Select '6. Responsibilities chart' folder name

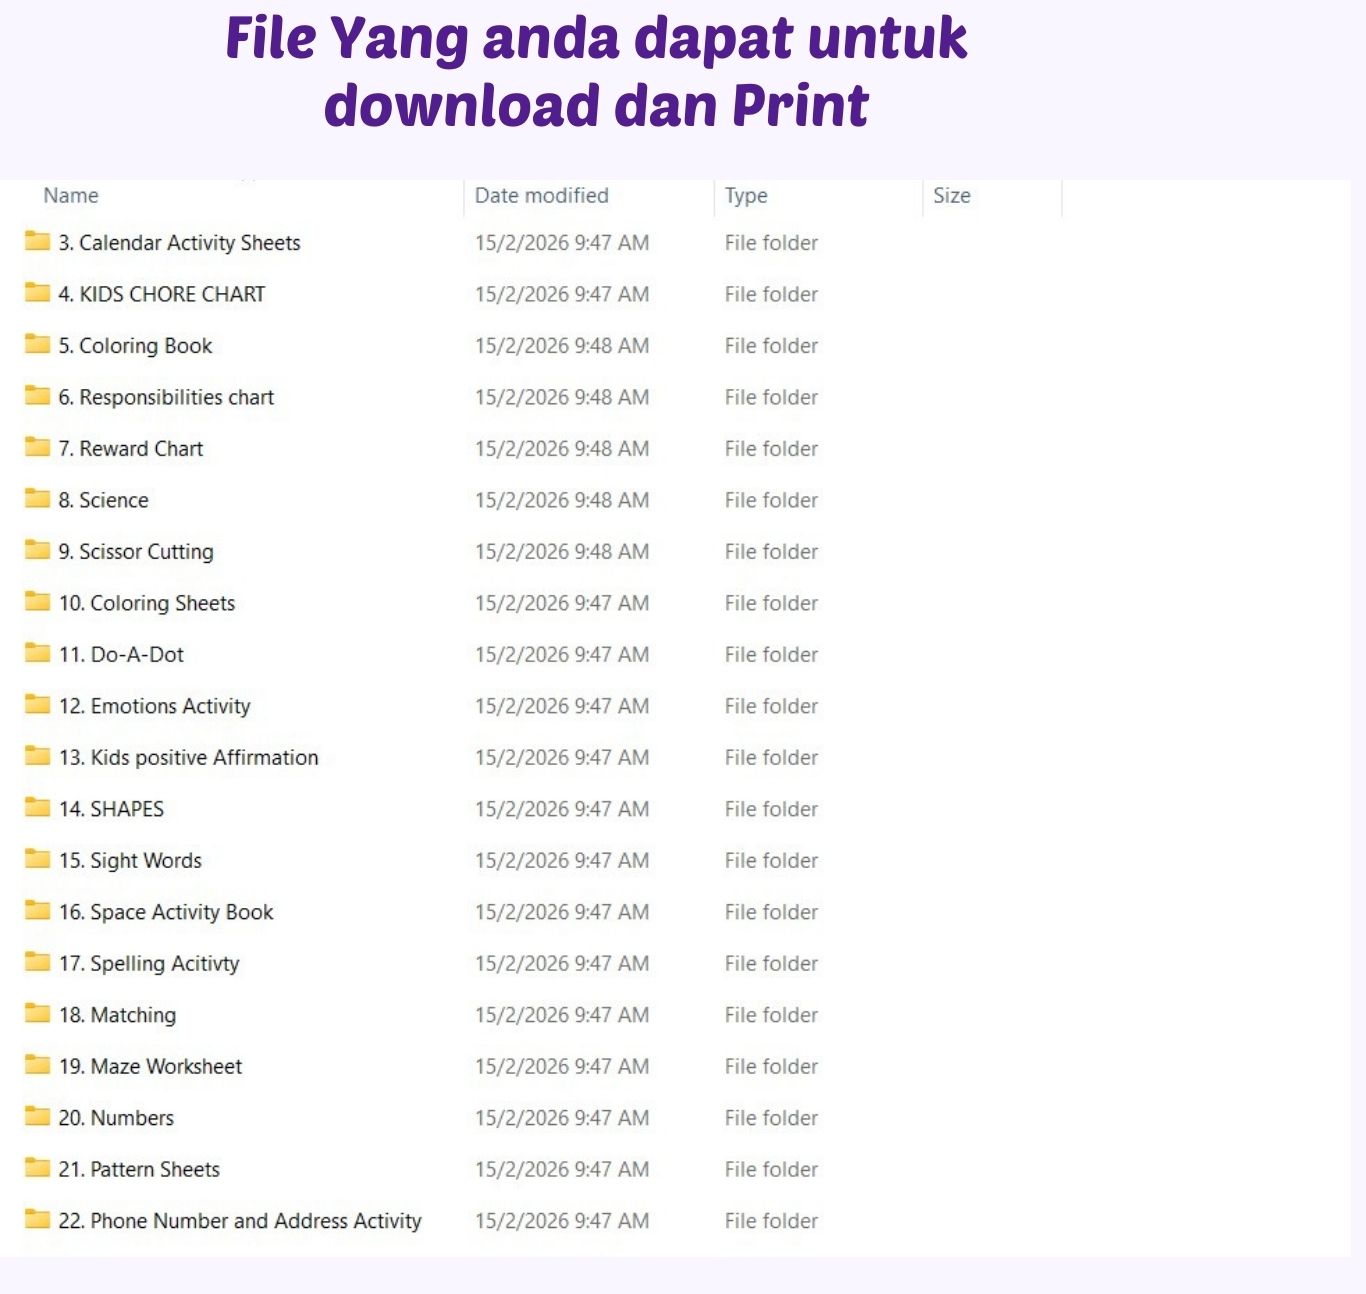coord(166,397)
